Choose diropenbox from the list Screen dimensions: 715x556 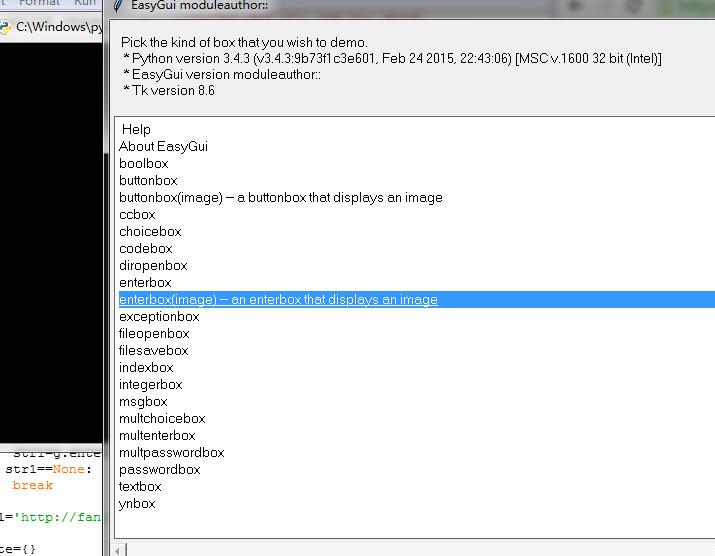tap(153, 265)
